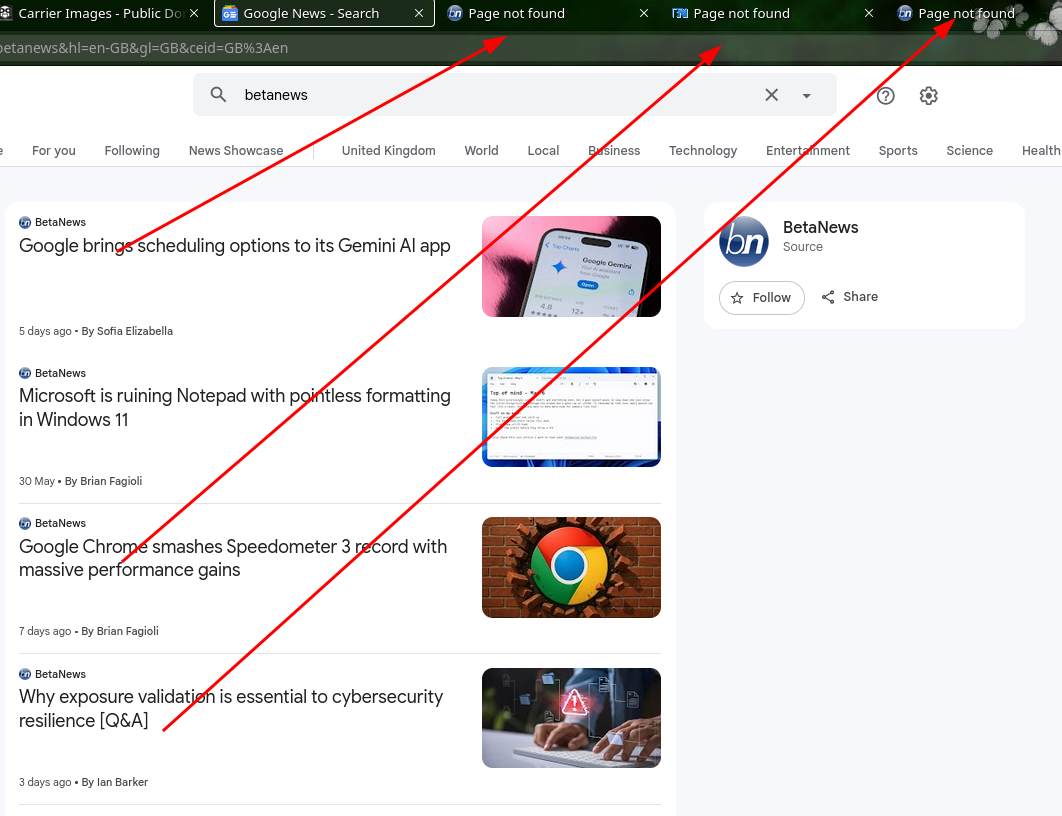Open Chrome Speedometer 3 record article
This screenshot has width=1062, height=816.
click(x=233, y=558)
